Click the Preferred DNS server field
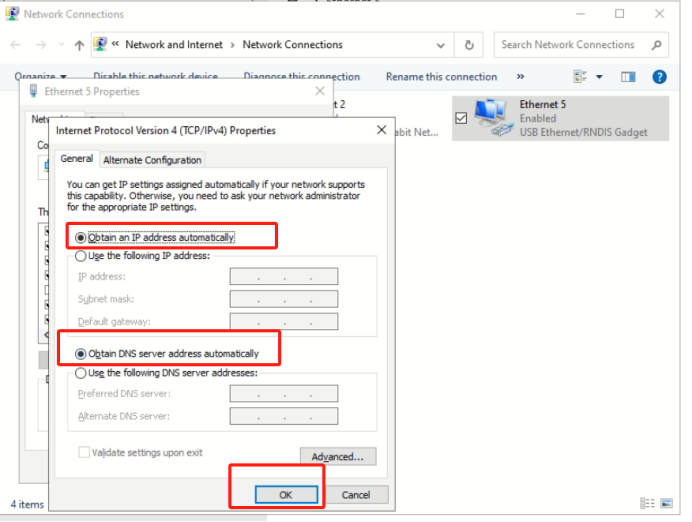Viewport: 692px width, 522px height. click(284, 394)
